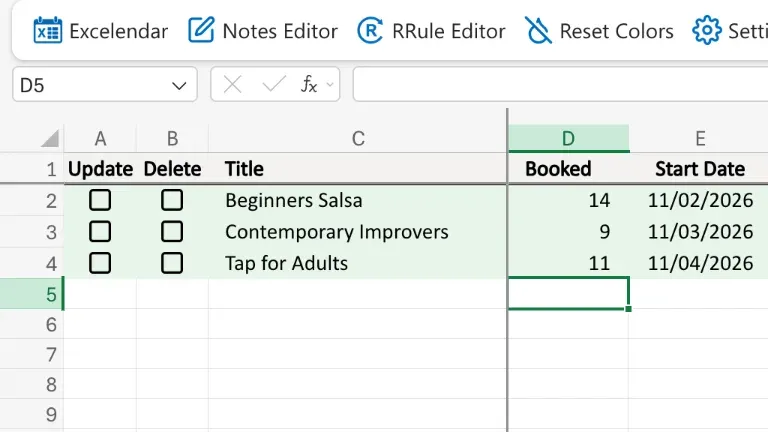This screenshot has height=432, width=768.
Task: Open the Excelendar calendar icon
Action: [48, 30]
